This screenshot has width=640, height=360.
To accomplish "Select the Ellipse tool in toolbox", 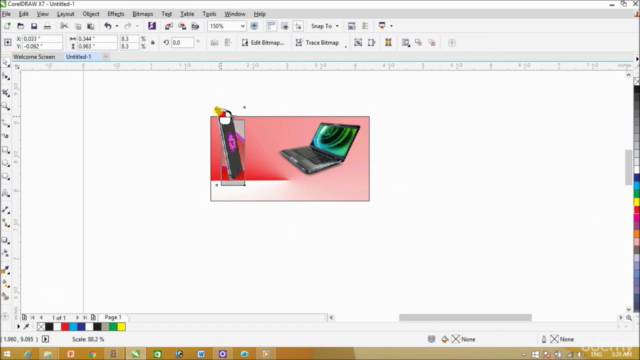I will 6,163.
